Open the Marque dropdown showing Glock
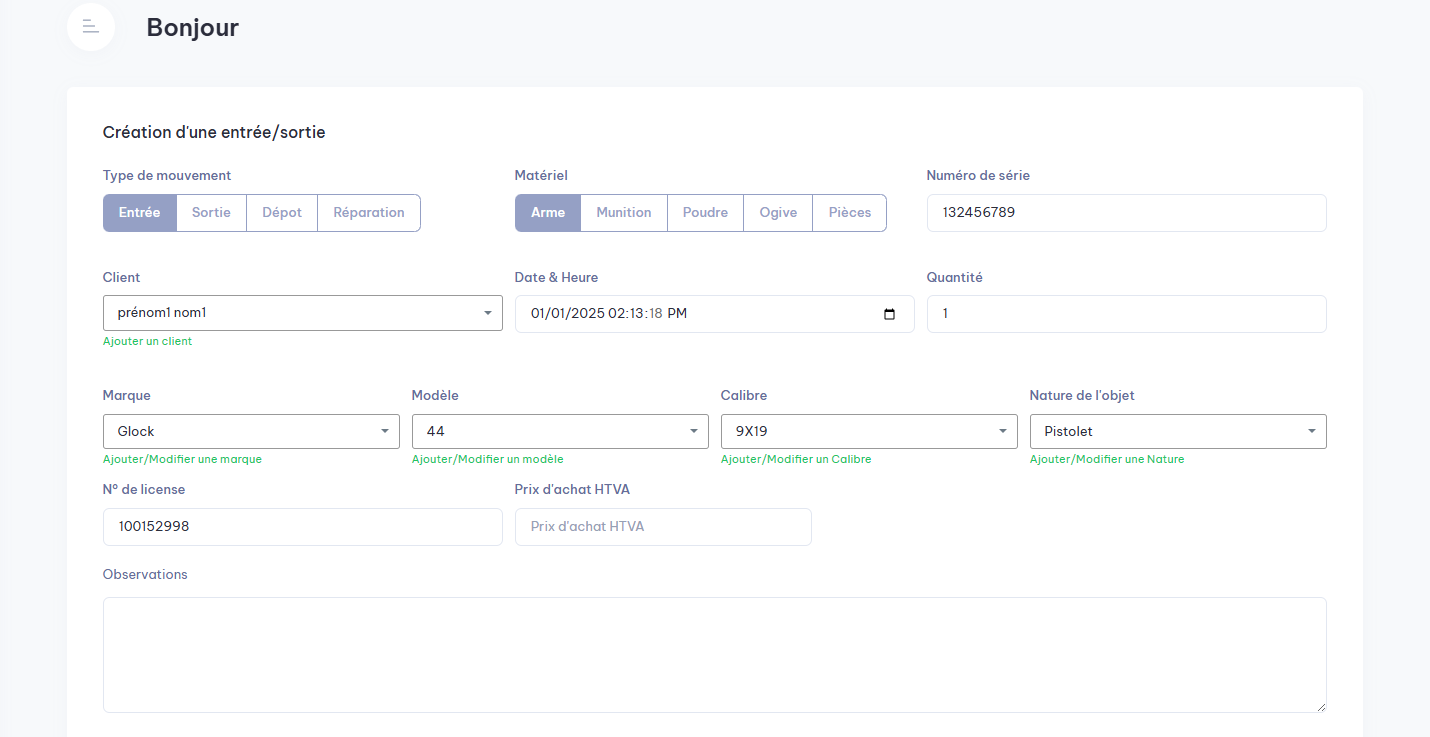Image resolution: width=1430 pixels, height=737 pixels. pyautogui.click(x=251, y=432)
